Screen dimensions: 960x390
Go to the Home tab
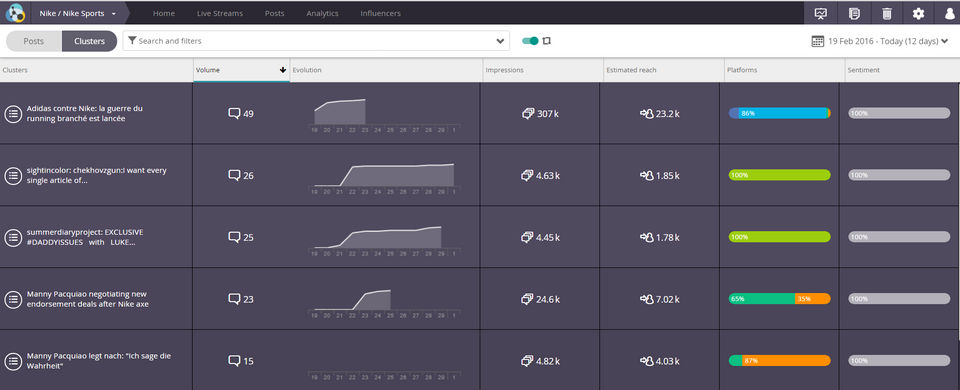tap(163, 13)
